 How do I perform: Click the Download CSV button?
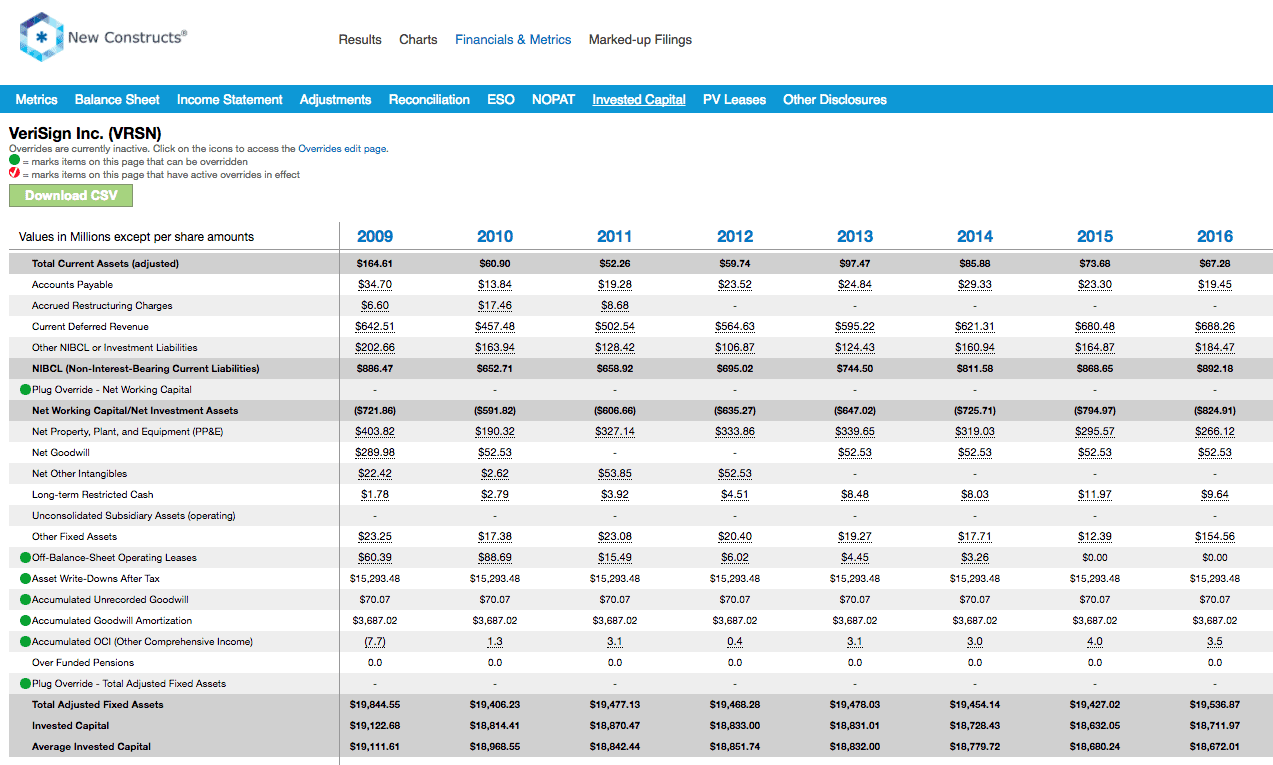(71, 195)
